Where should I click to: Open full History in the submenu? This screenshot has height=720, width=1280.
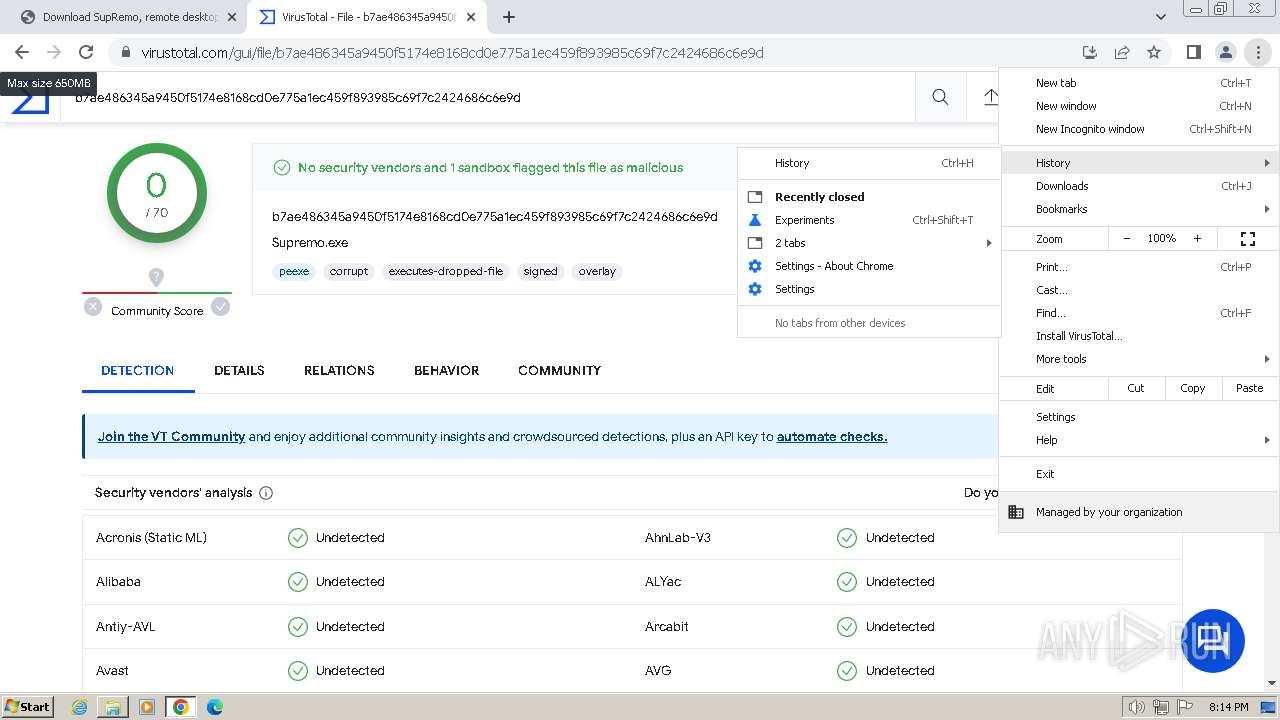pos(869,163)
